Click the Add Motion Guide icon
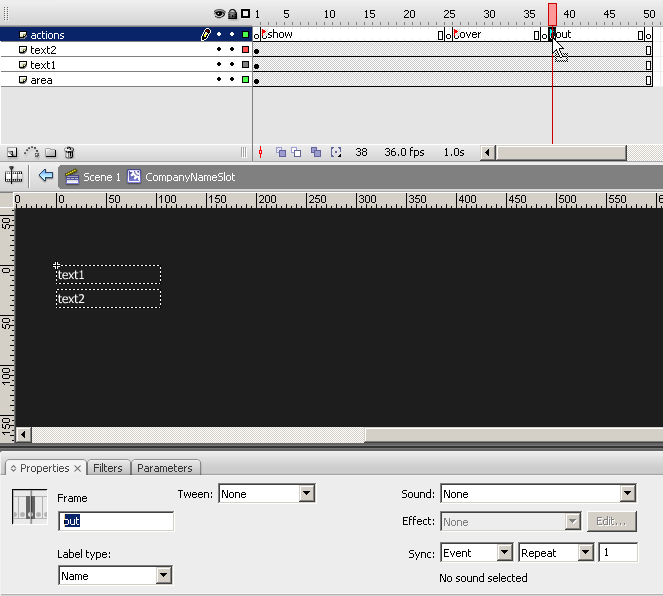The width and height of the screenshot is (663, 596). (31, 153)
